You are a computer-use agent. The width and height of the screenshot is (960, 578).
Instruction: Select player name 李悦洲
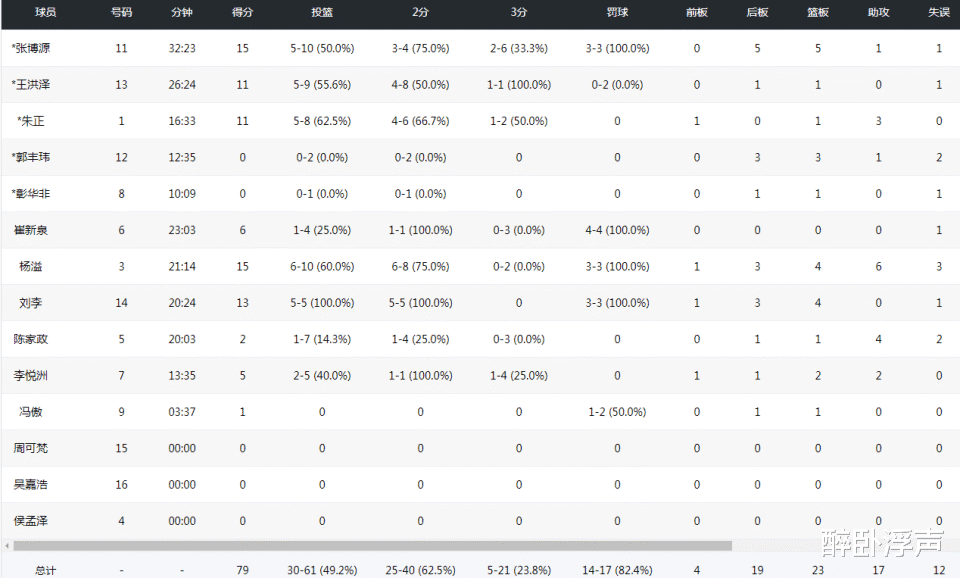31,375
